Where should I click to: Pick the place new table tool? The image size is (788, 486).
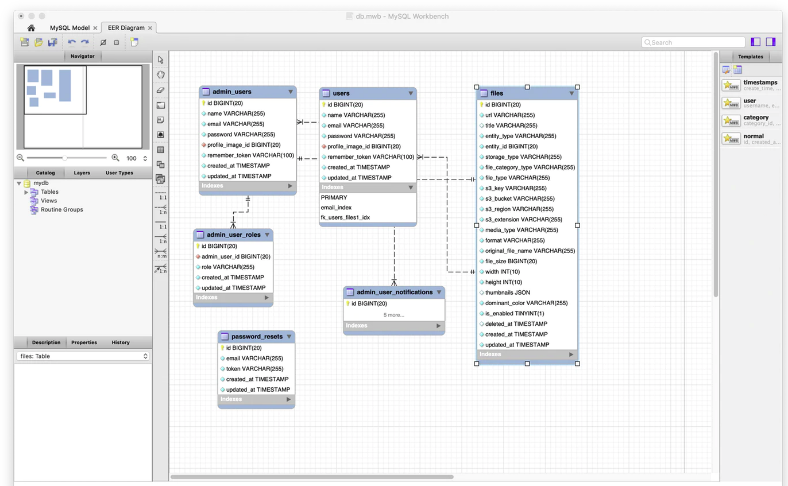coord(161,149)
